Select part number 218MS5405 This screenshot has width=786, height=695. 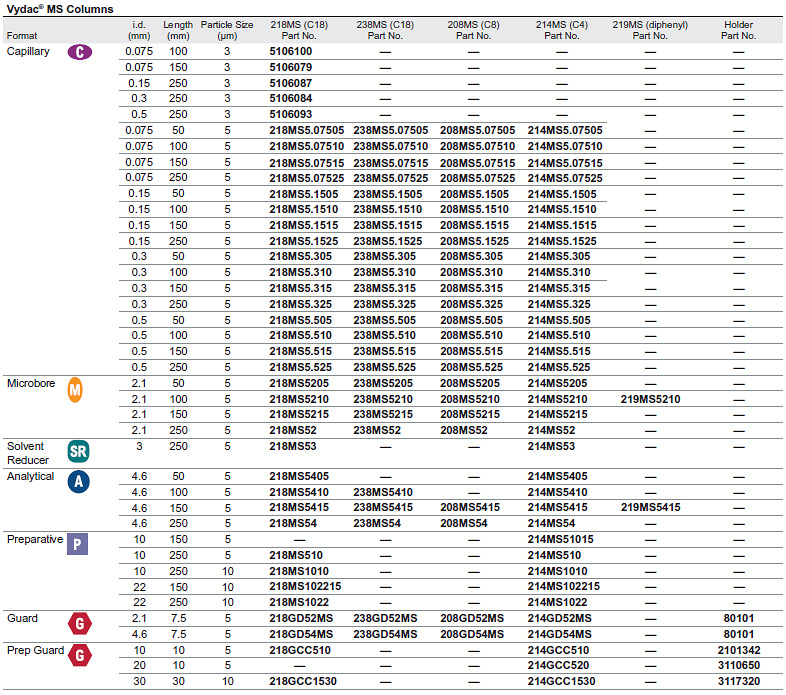(299, 476)
